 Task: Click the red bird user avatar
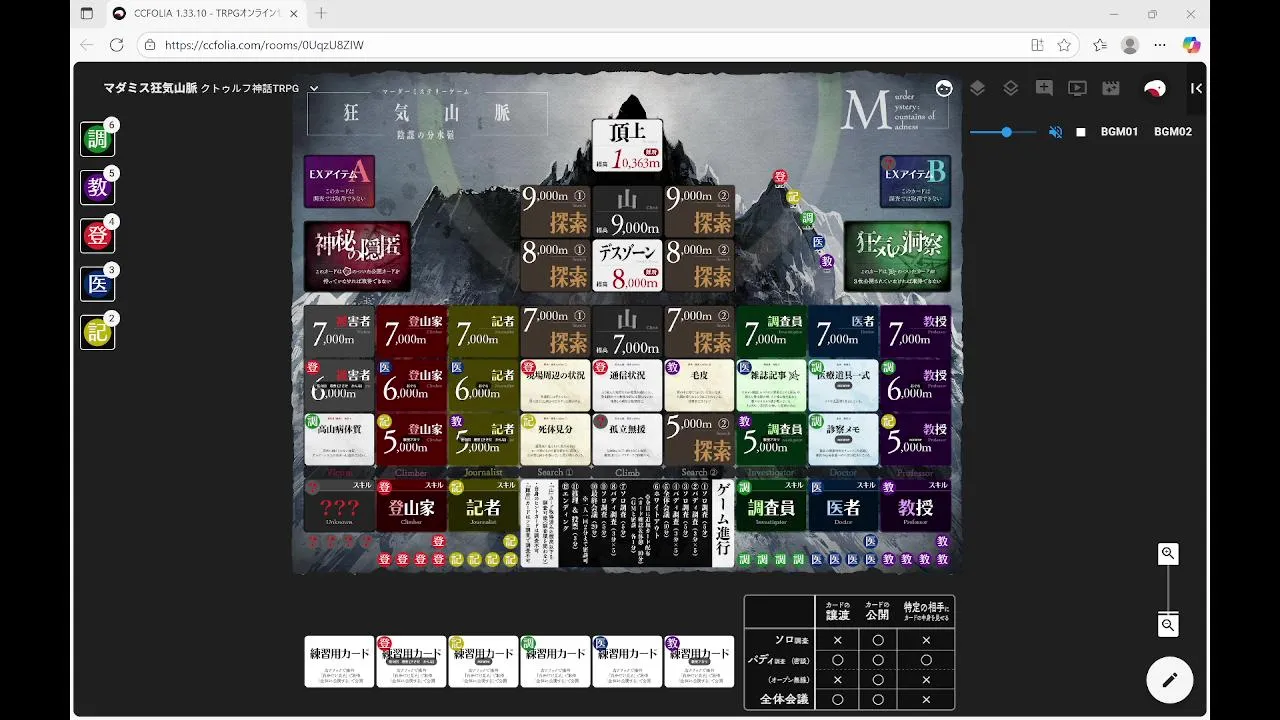(1155, 88)
